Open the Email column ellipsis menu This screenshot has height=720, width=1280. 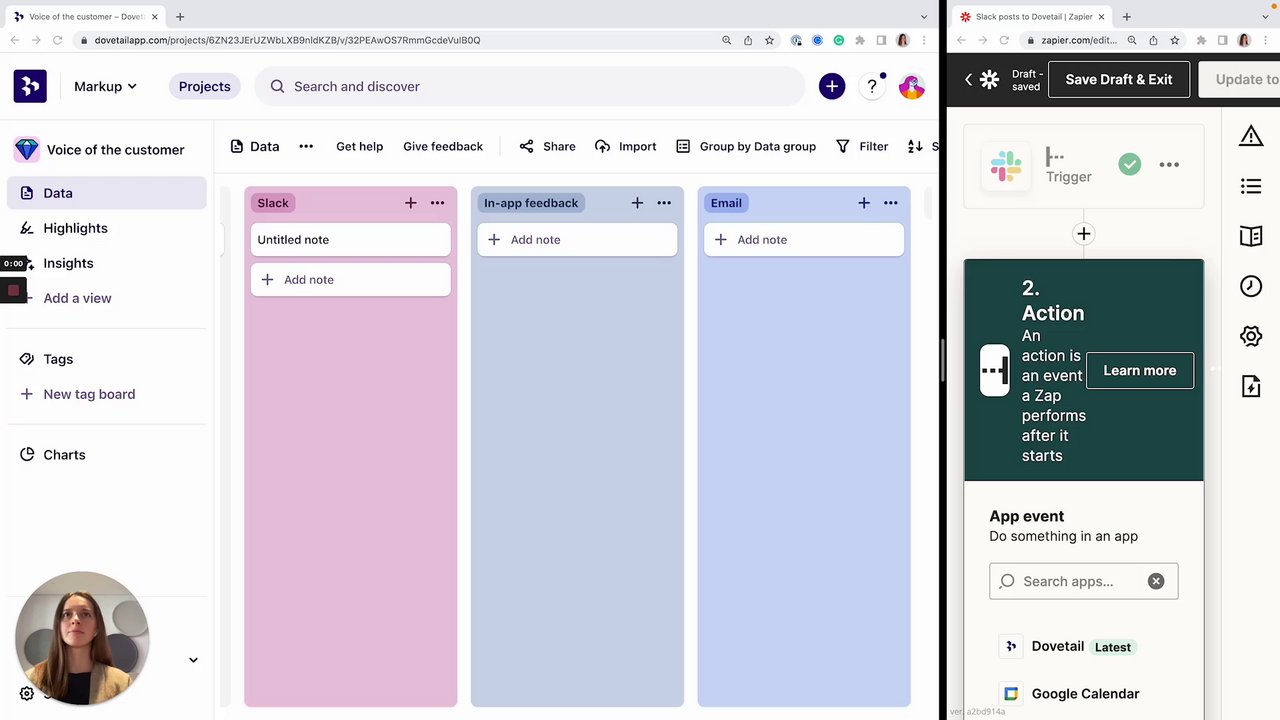(x=891, y=203)
